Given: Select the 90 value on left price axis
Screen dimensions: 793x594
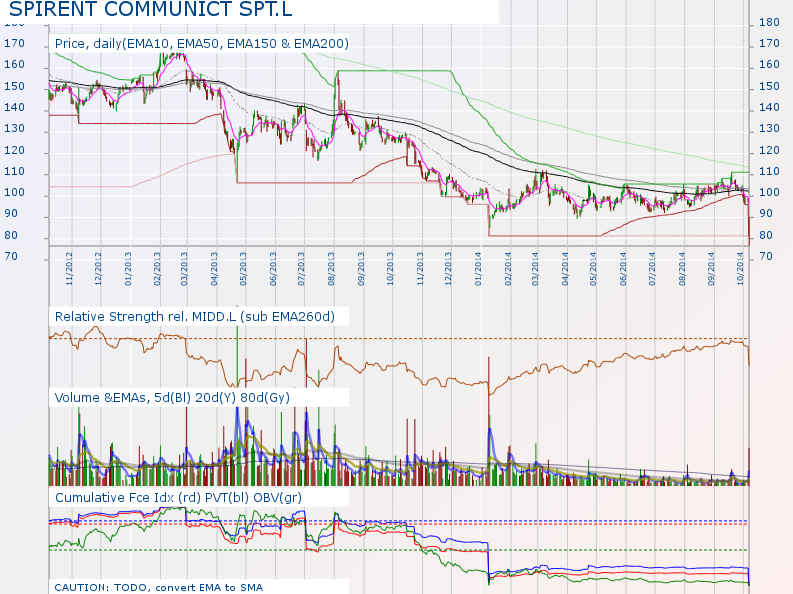Looking at the screenshot, I should coord(11,213).
